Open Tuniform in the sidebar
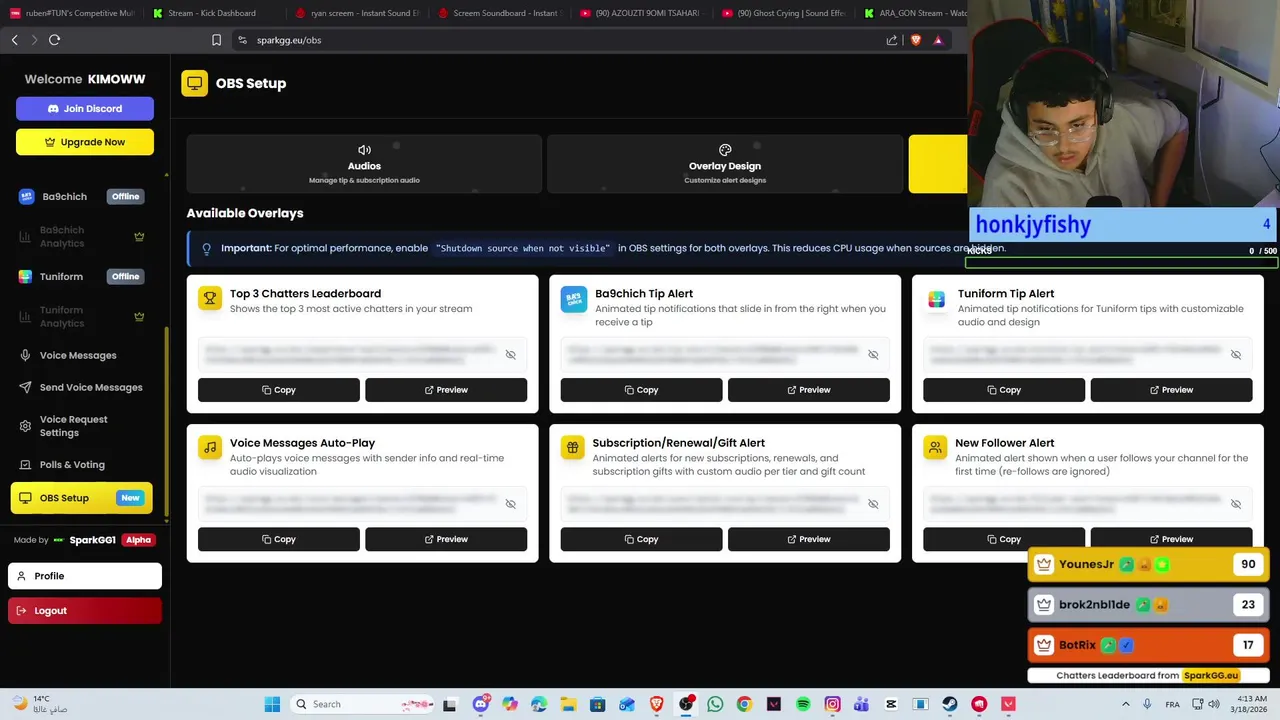Viewport: 1280px width, 720px height. pyautogui.click(x=80, y=277)
